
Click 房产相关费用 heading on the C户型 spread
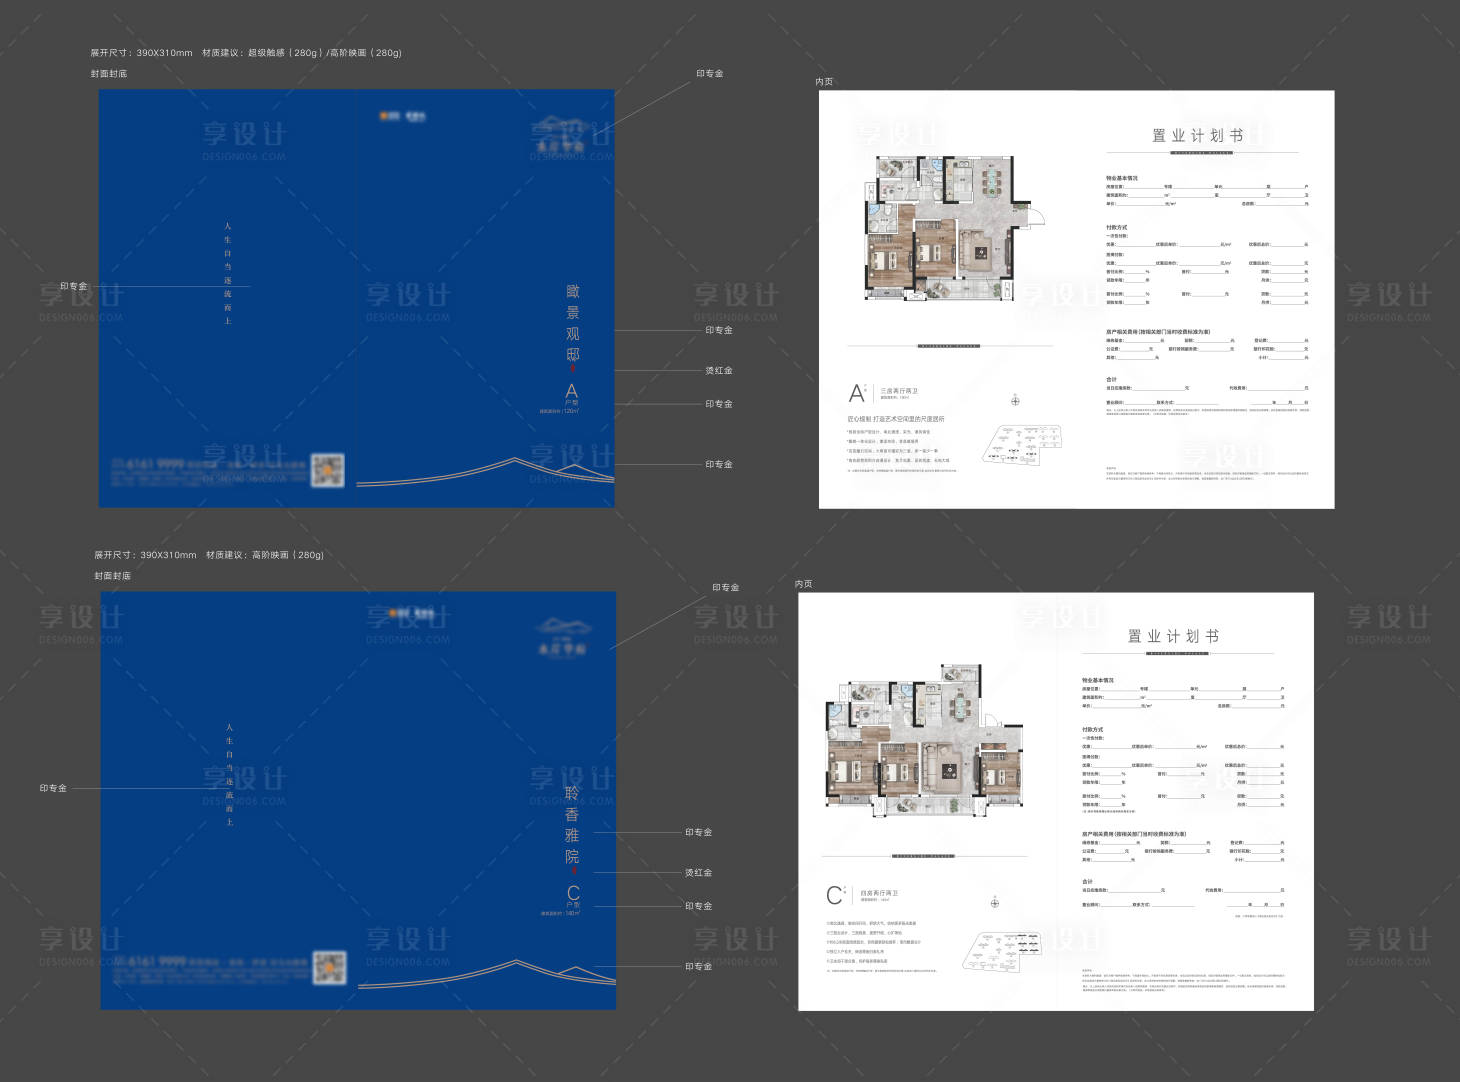tap(1134, 833)
